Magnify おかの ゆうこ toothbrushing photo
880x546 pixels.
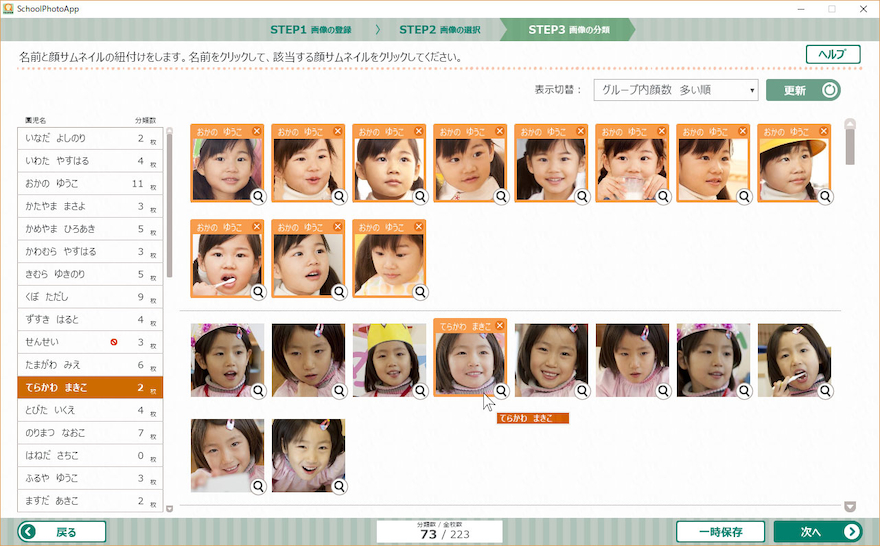(258, 292)
